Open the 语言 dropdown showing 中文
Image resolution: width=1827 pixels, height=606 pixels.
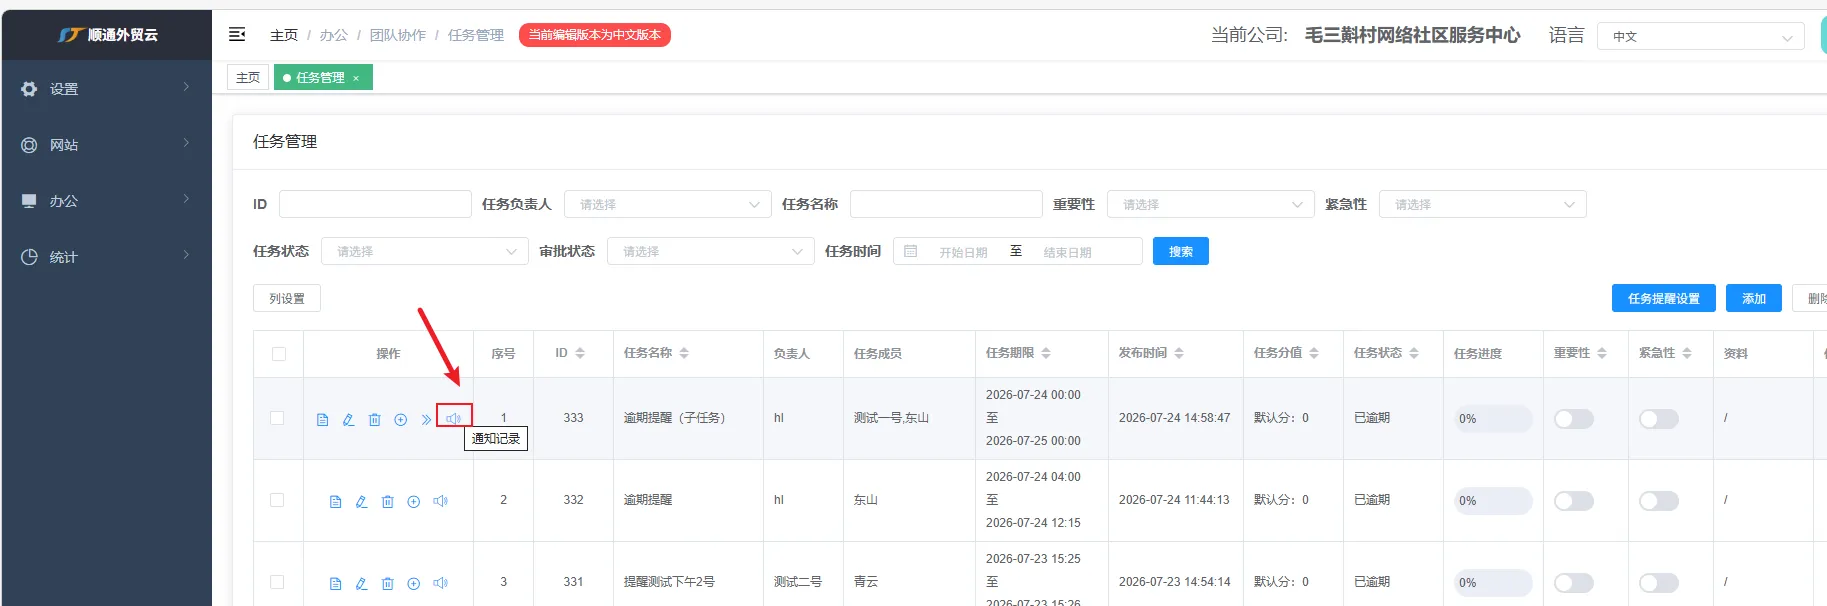pos(1701,36)
